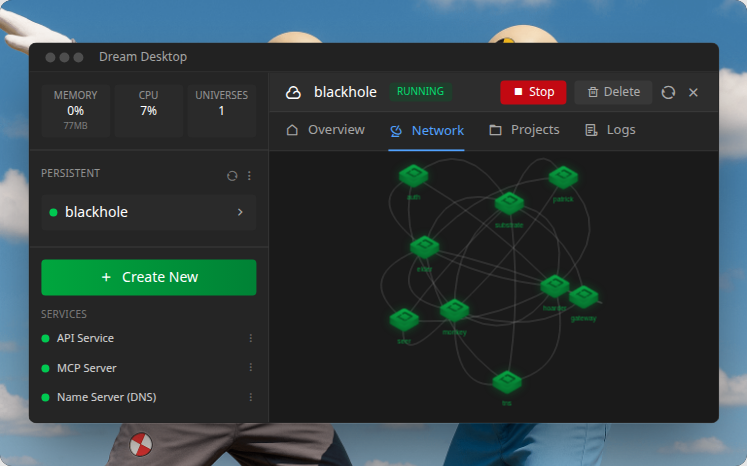Click the bottom-most network node
This screenshot has width=747, height=466.
507,382
